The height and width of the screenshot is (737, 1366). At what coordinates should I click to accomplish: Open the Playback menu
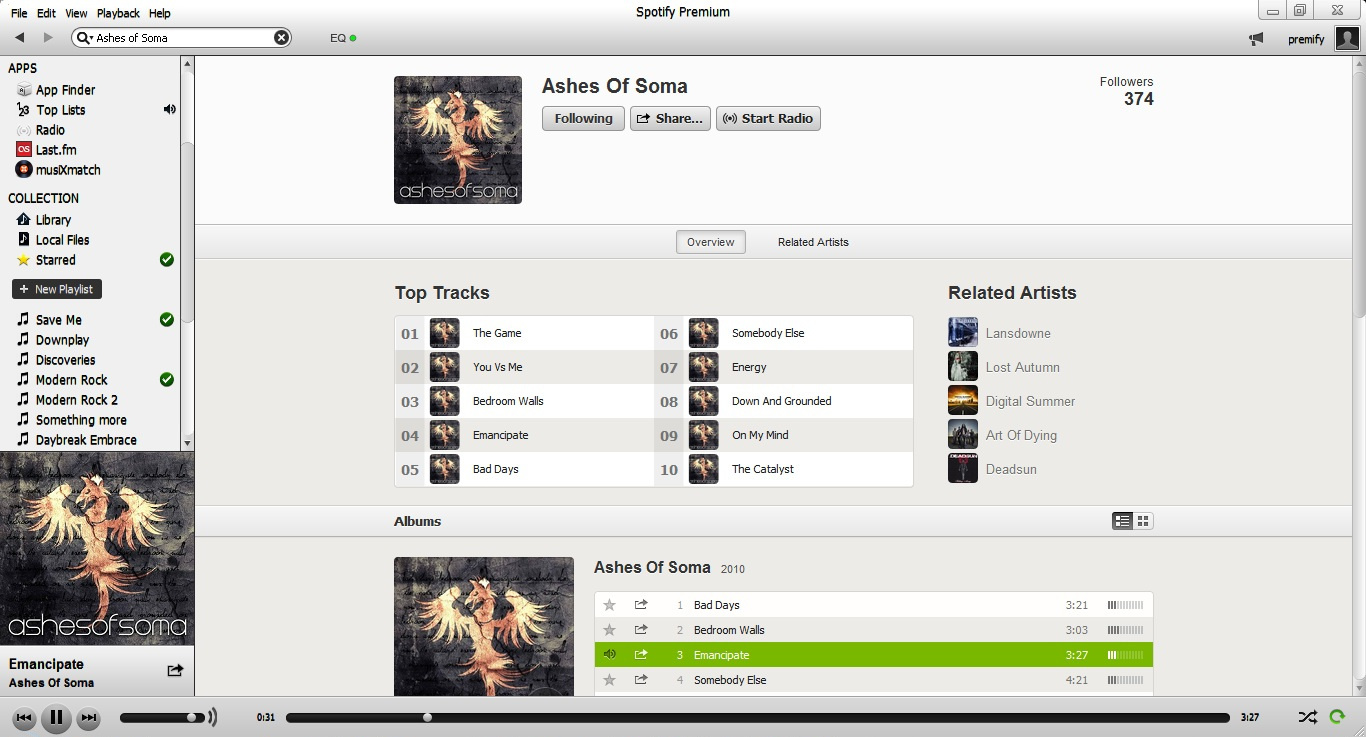[x=118, y=13]
